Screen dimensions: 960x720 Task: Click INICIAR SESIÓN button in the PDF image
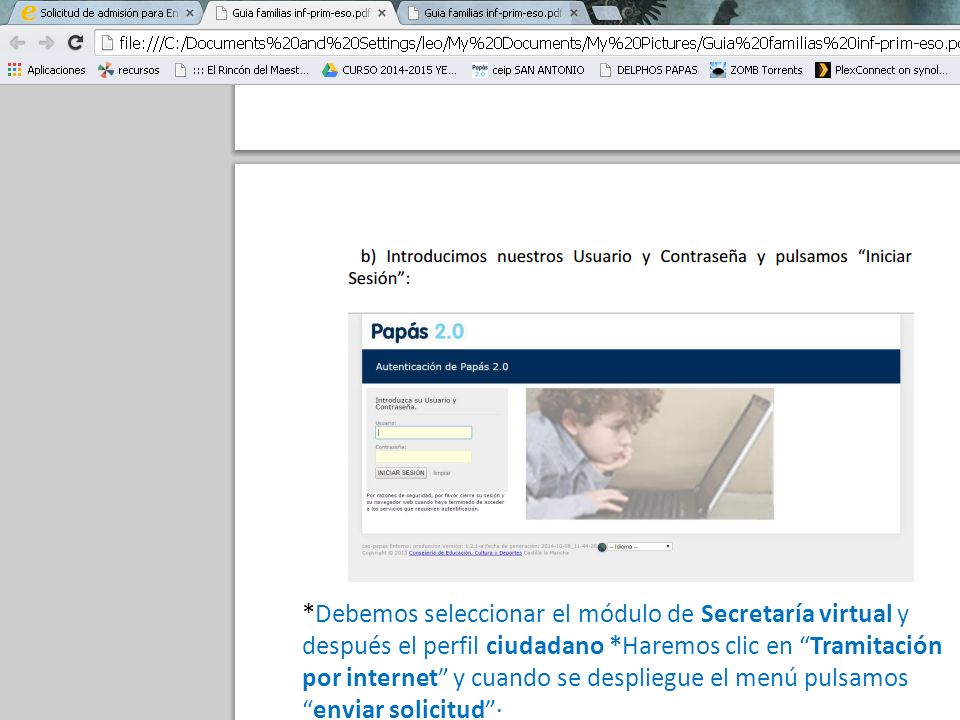coord(400,473)
